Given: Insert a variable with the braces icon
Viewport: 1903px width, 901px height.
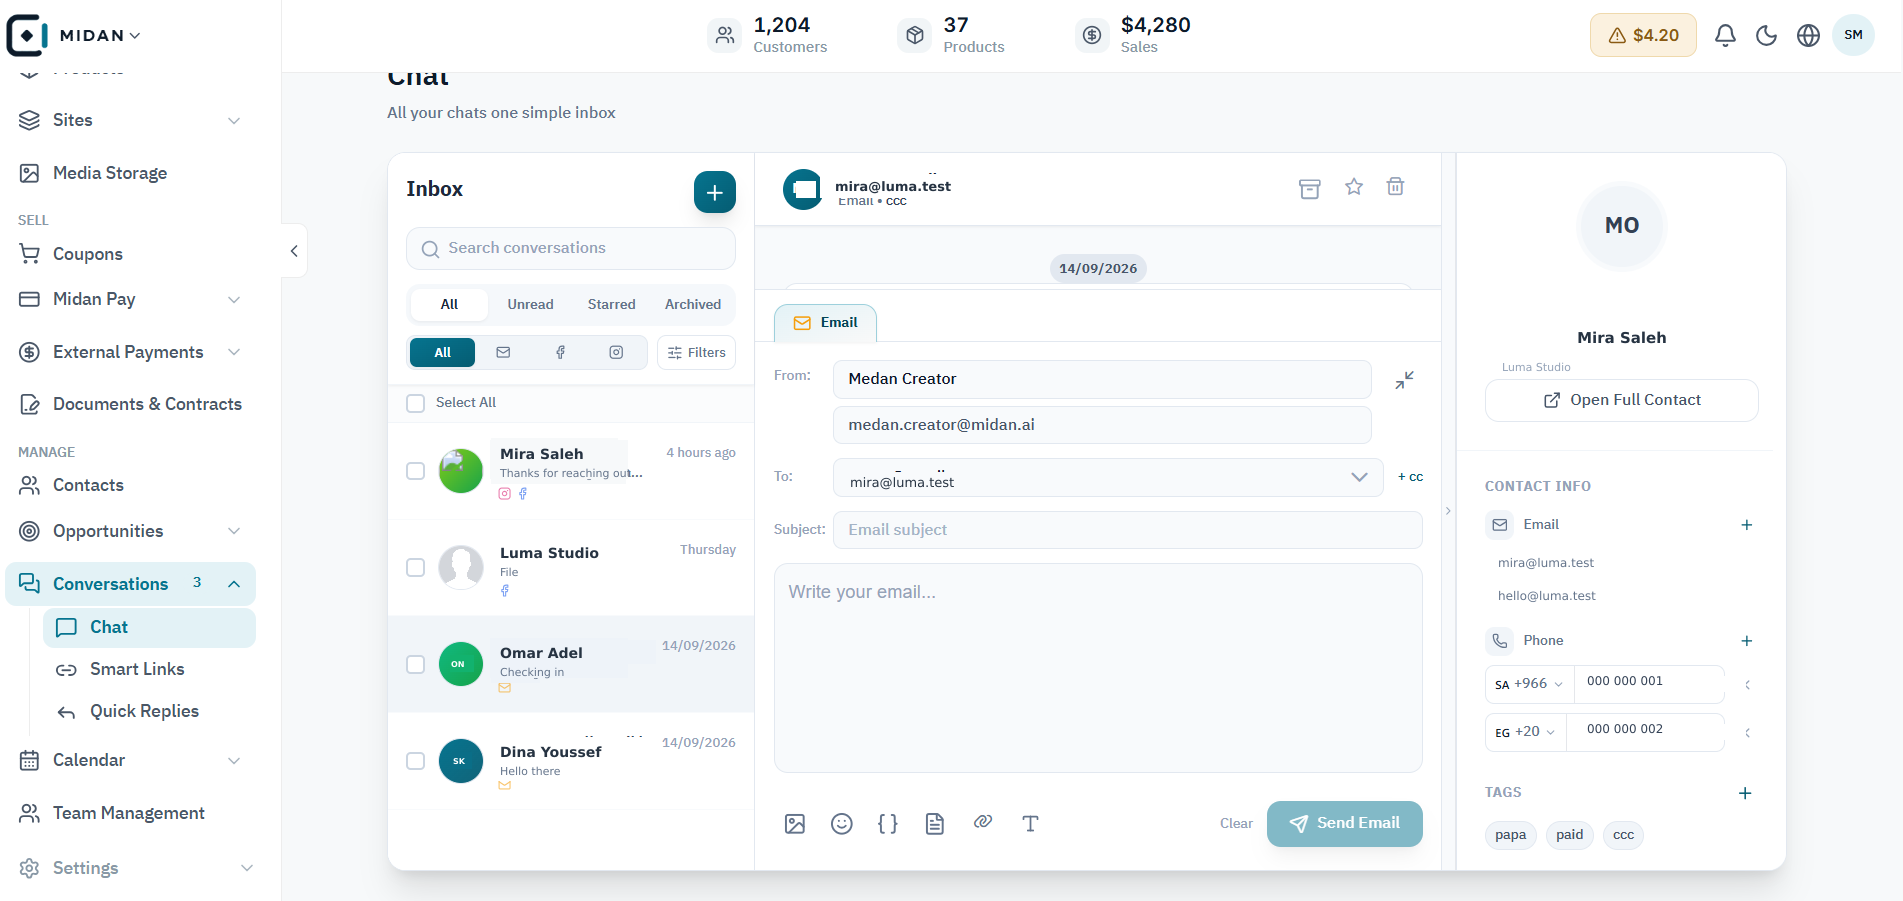Looking at the screenshot, I should 888,824.
